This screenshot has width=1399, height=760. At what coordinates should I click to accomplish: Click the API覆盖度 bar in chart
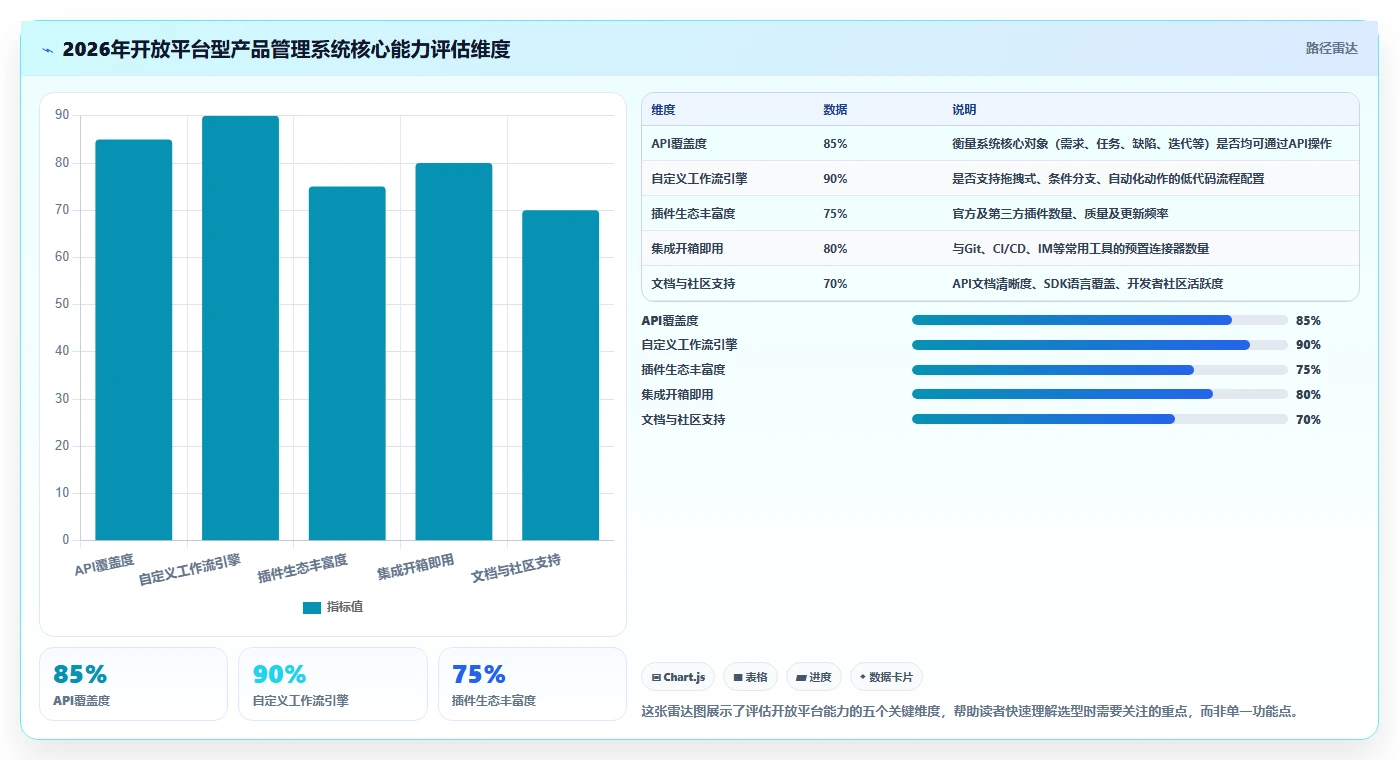pyautogui.click(x=134, y=340)
